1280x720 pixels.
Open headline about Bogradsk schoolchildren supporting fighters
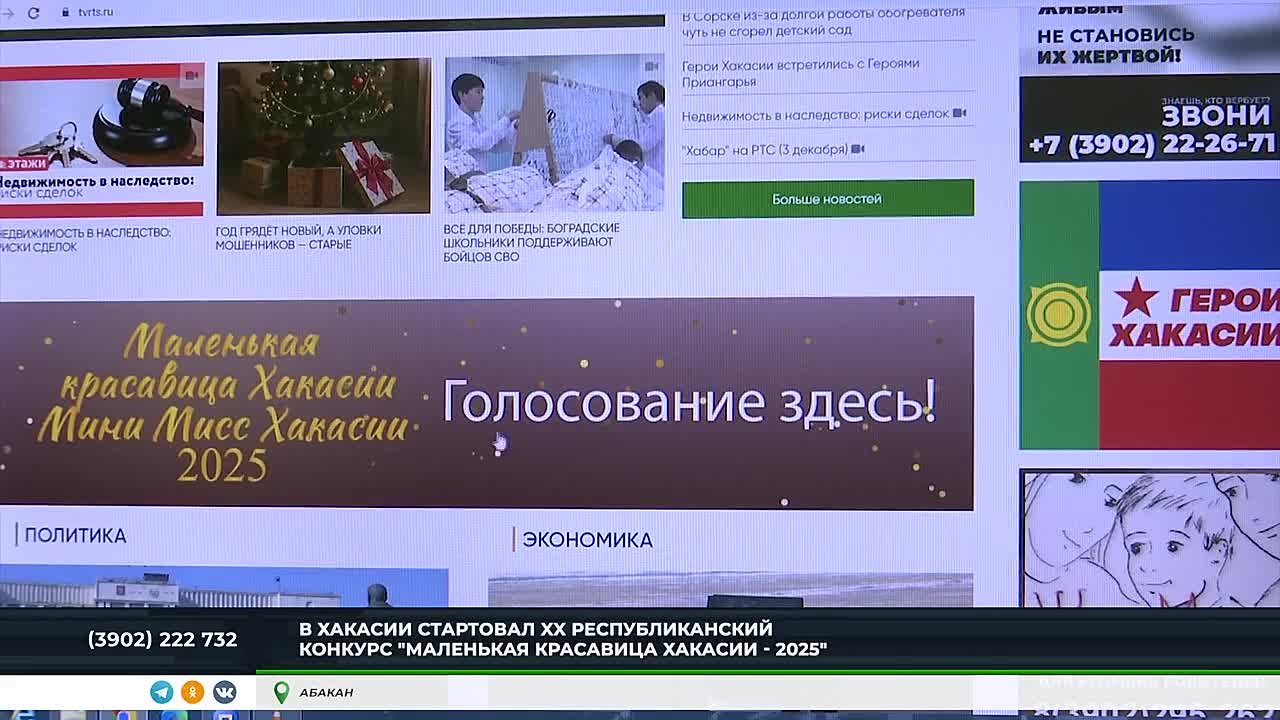coord(531,243)
